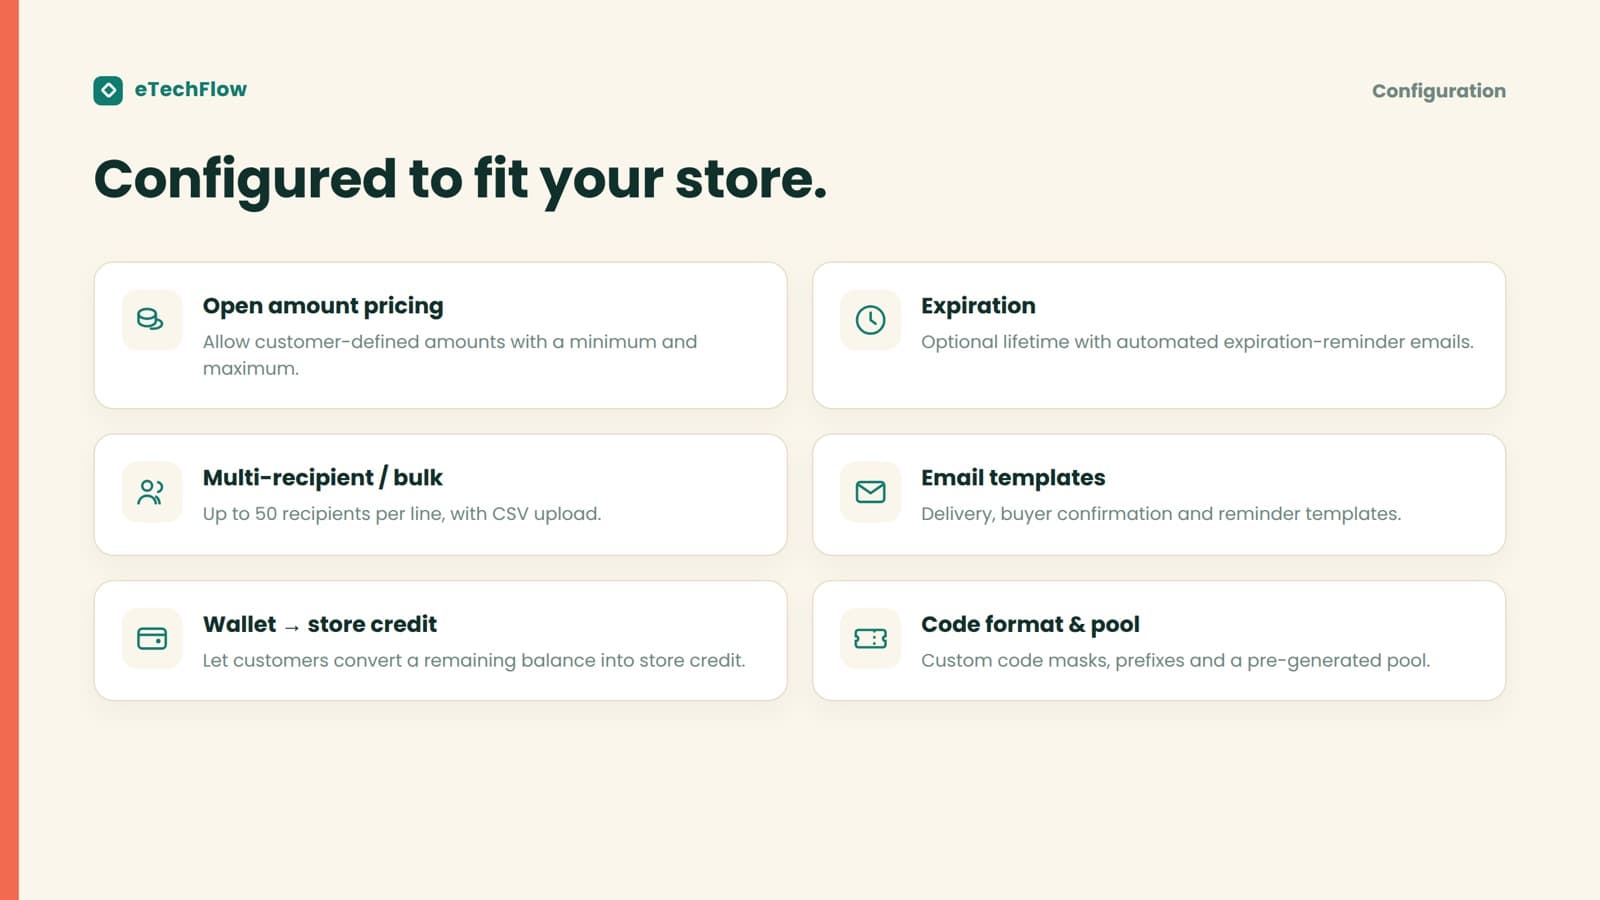Click the '50 recipients per line' description

402,514
